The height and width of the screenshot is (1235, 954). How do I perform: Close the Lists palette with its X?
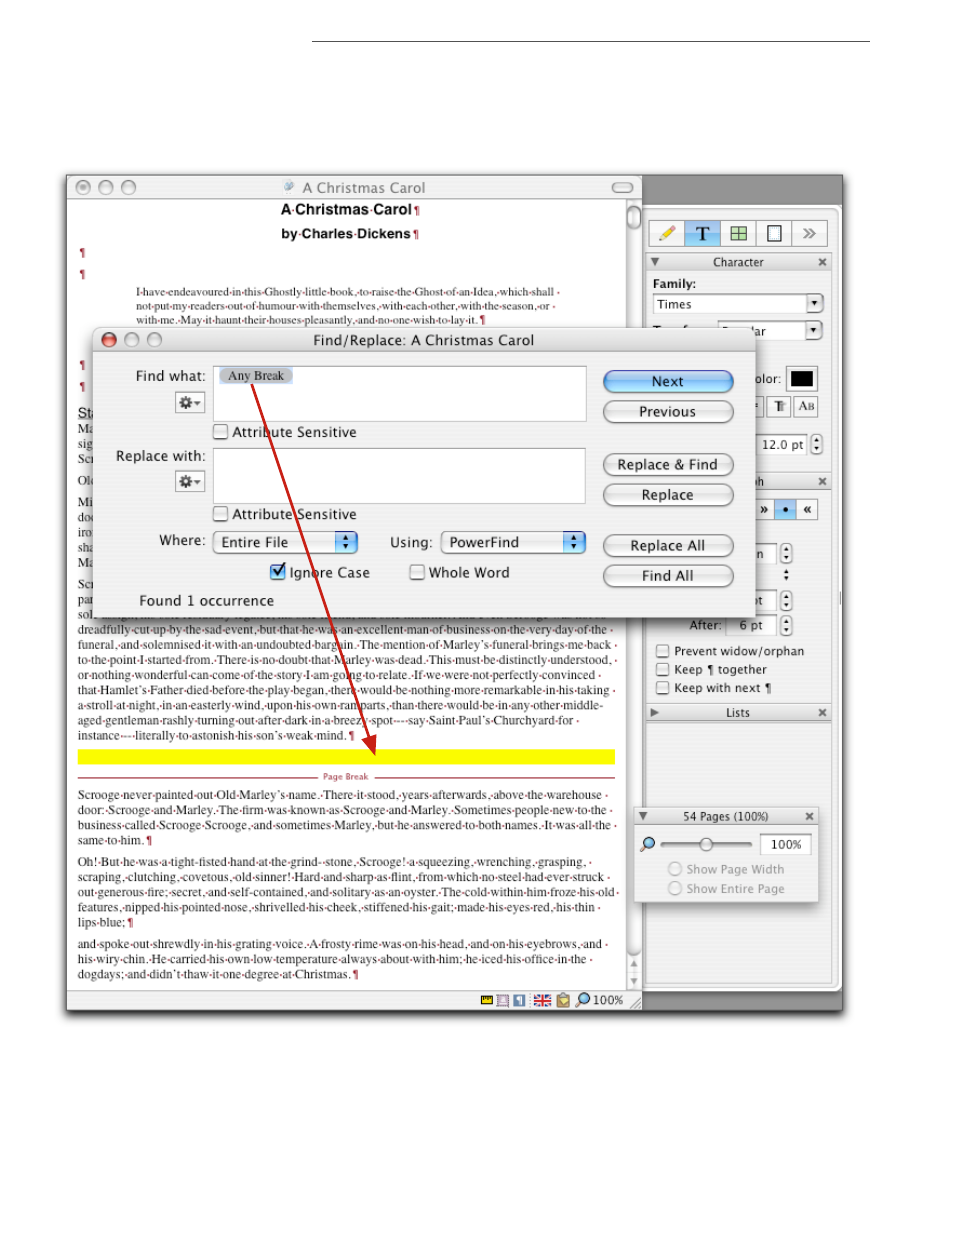coord(823,713)
